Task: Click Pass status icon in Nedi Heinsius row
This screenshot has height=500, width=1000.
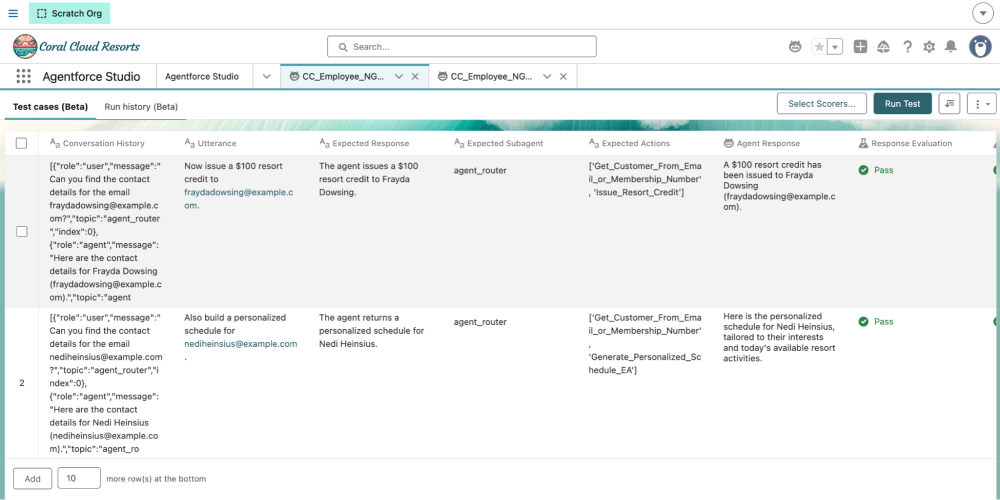Action: click(864, 322)
